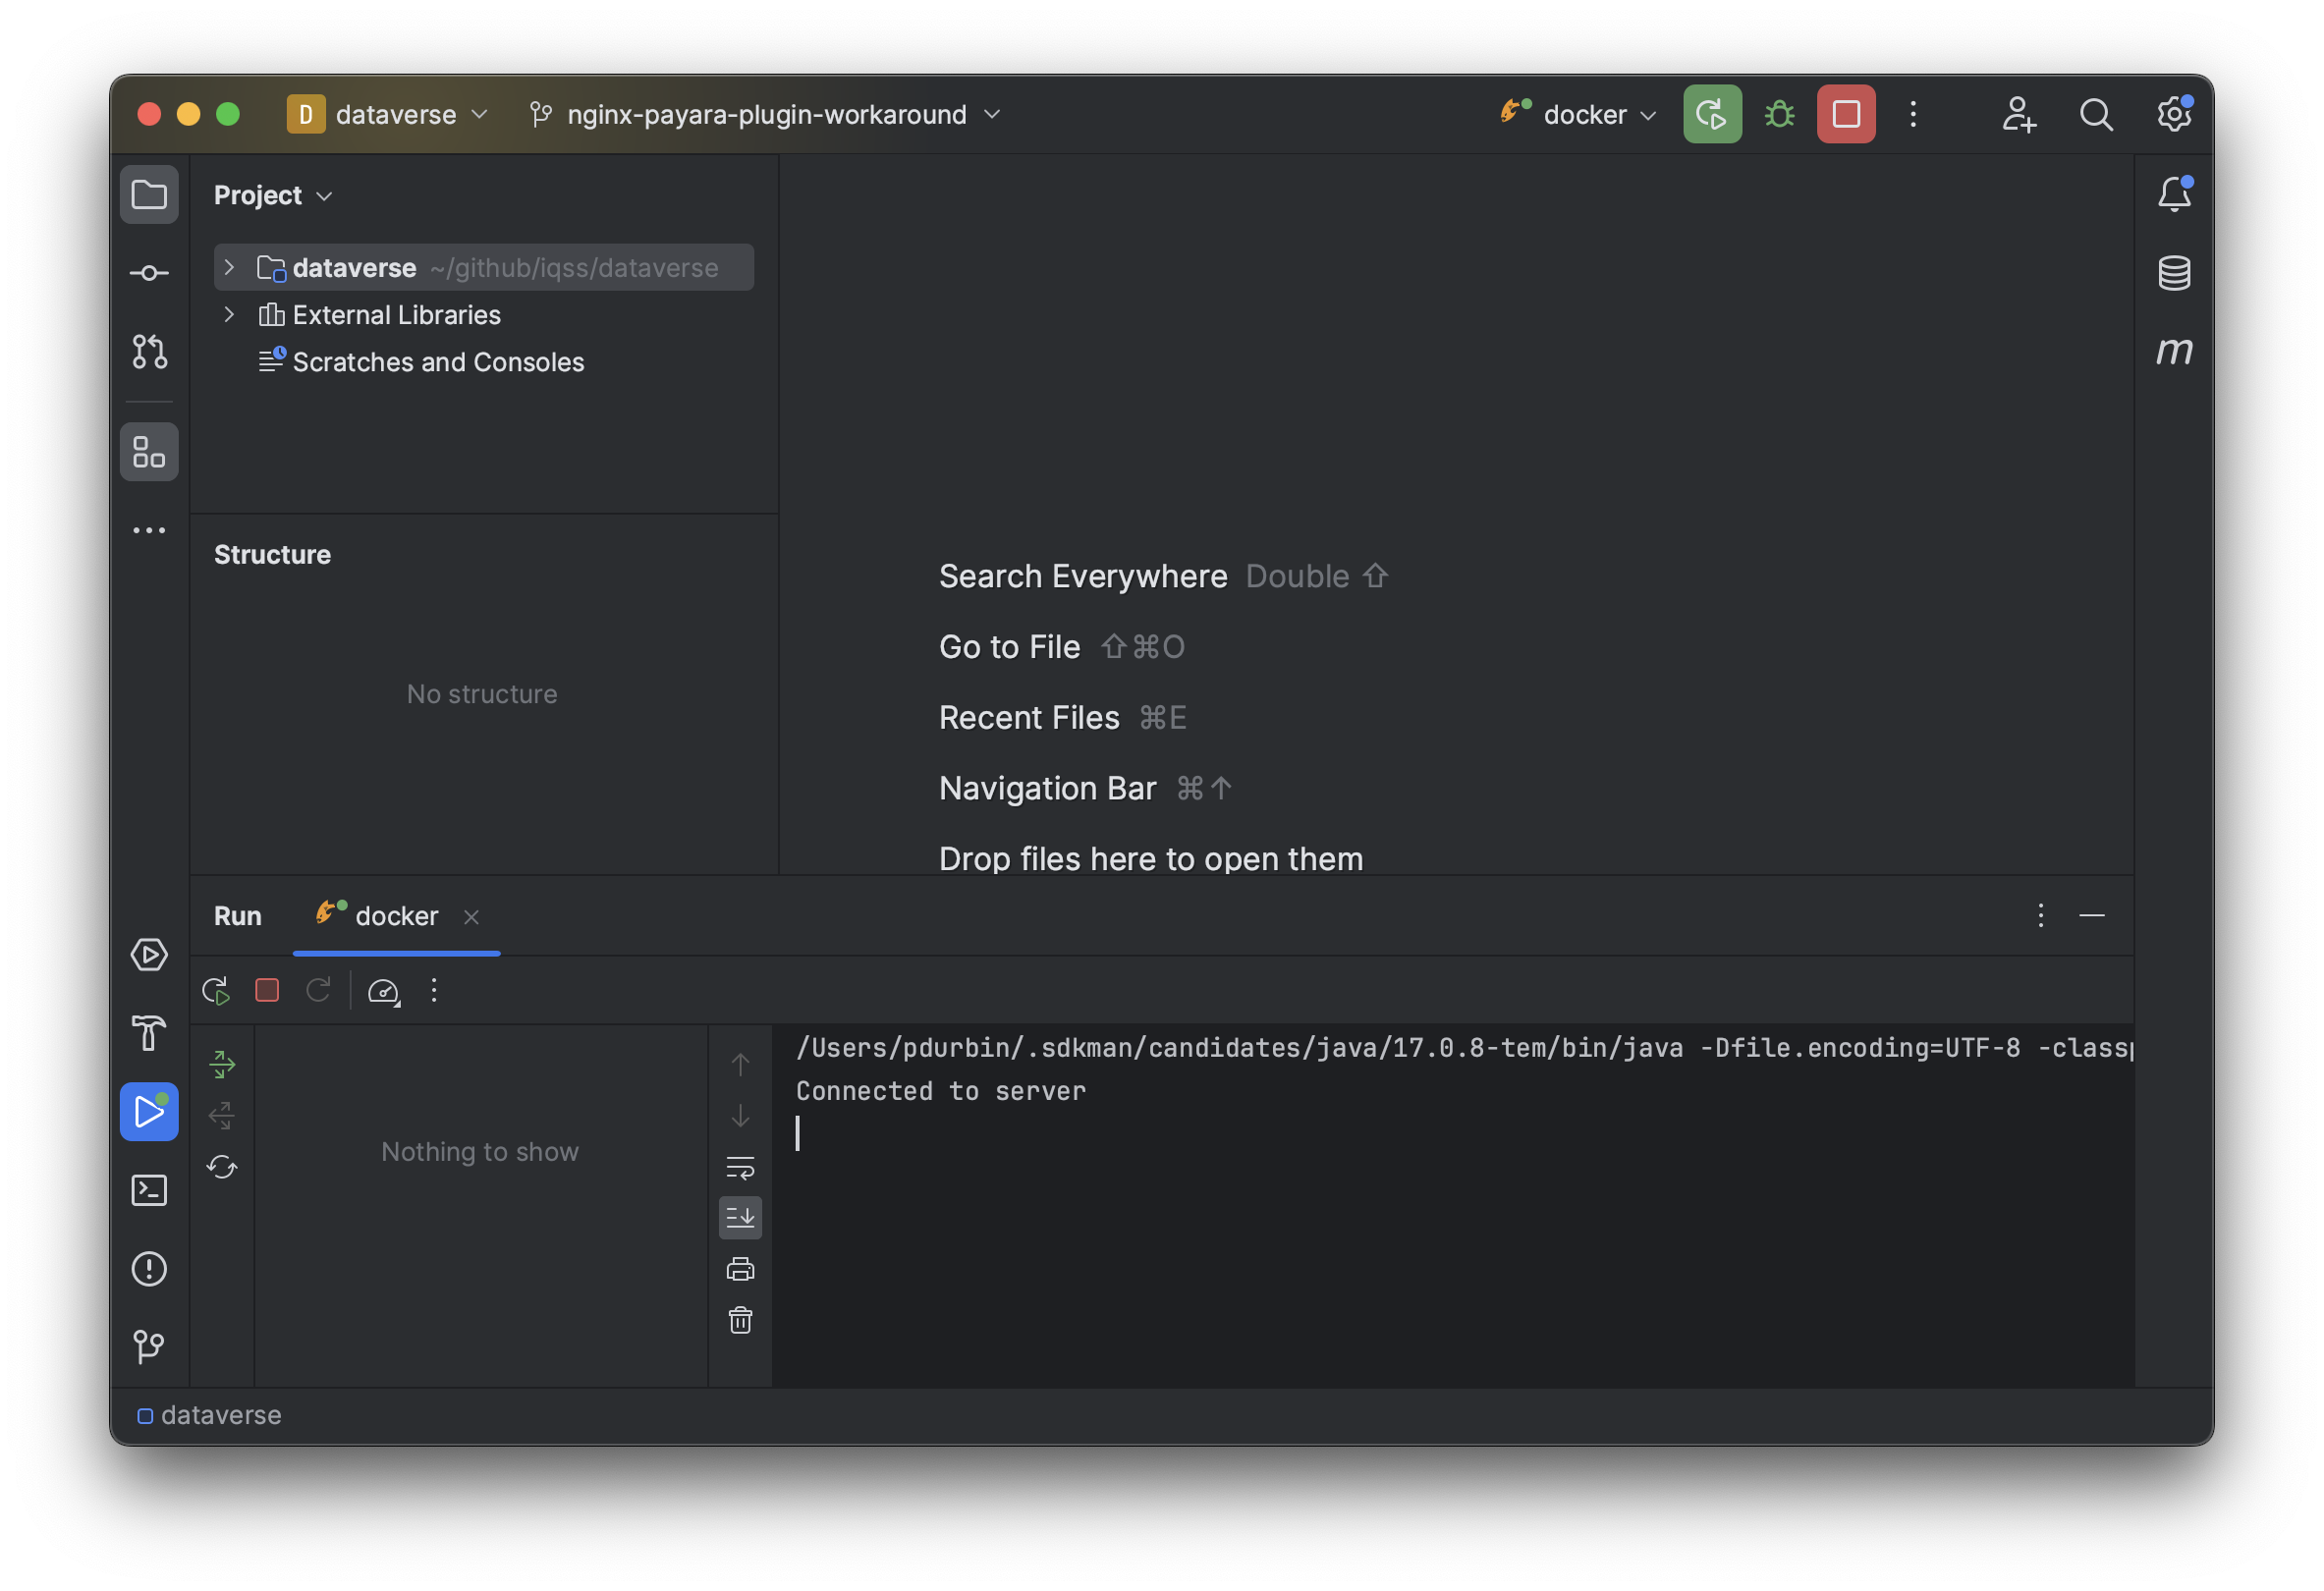Open the Database tool window
This screenshot has width=2324, height=1591.
tap(2173, 272)
